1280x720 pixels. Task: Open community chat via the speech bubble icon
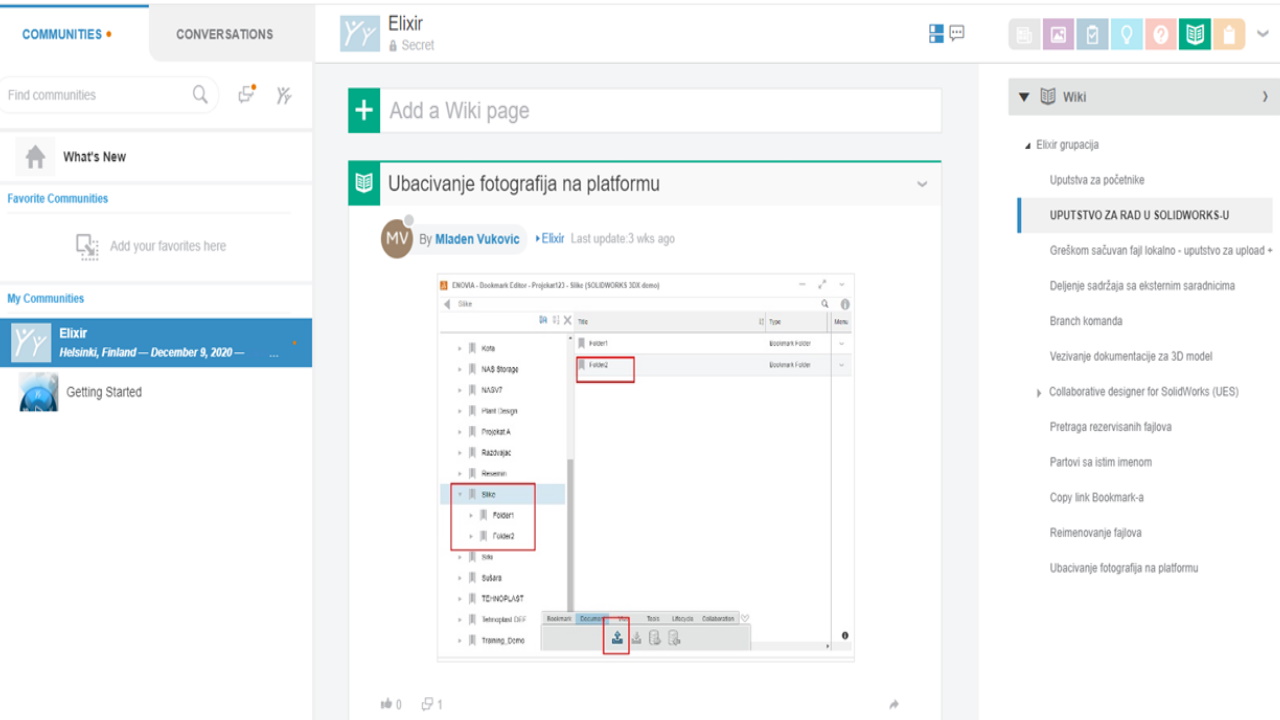(x=957, y=33)
